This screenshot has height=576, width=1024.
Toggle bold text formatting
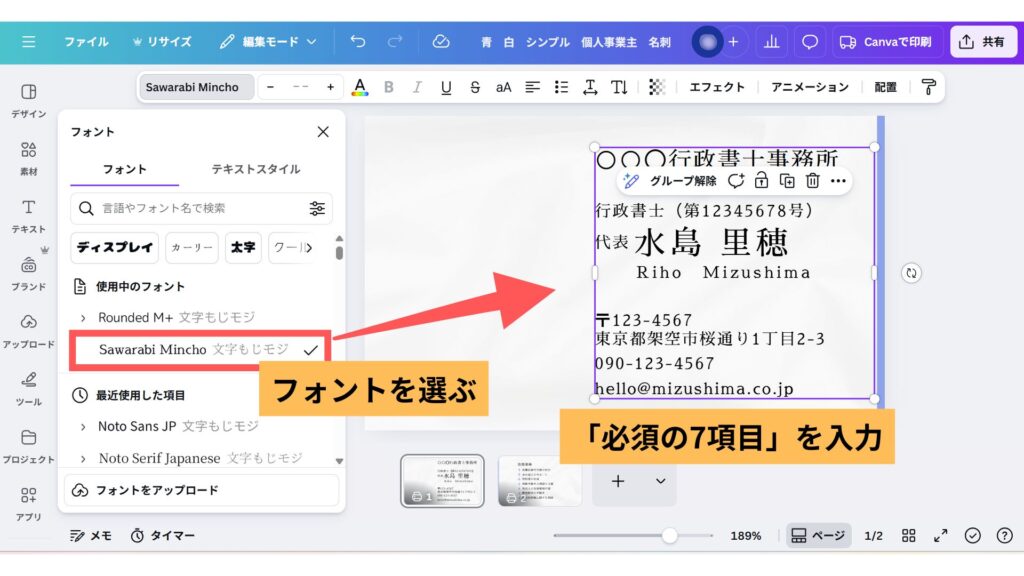click(x=389, y=87)
